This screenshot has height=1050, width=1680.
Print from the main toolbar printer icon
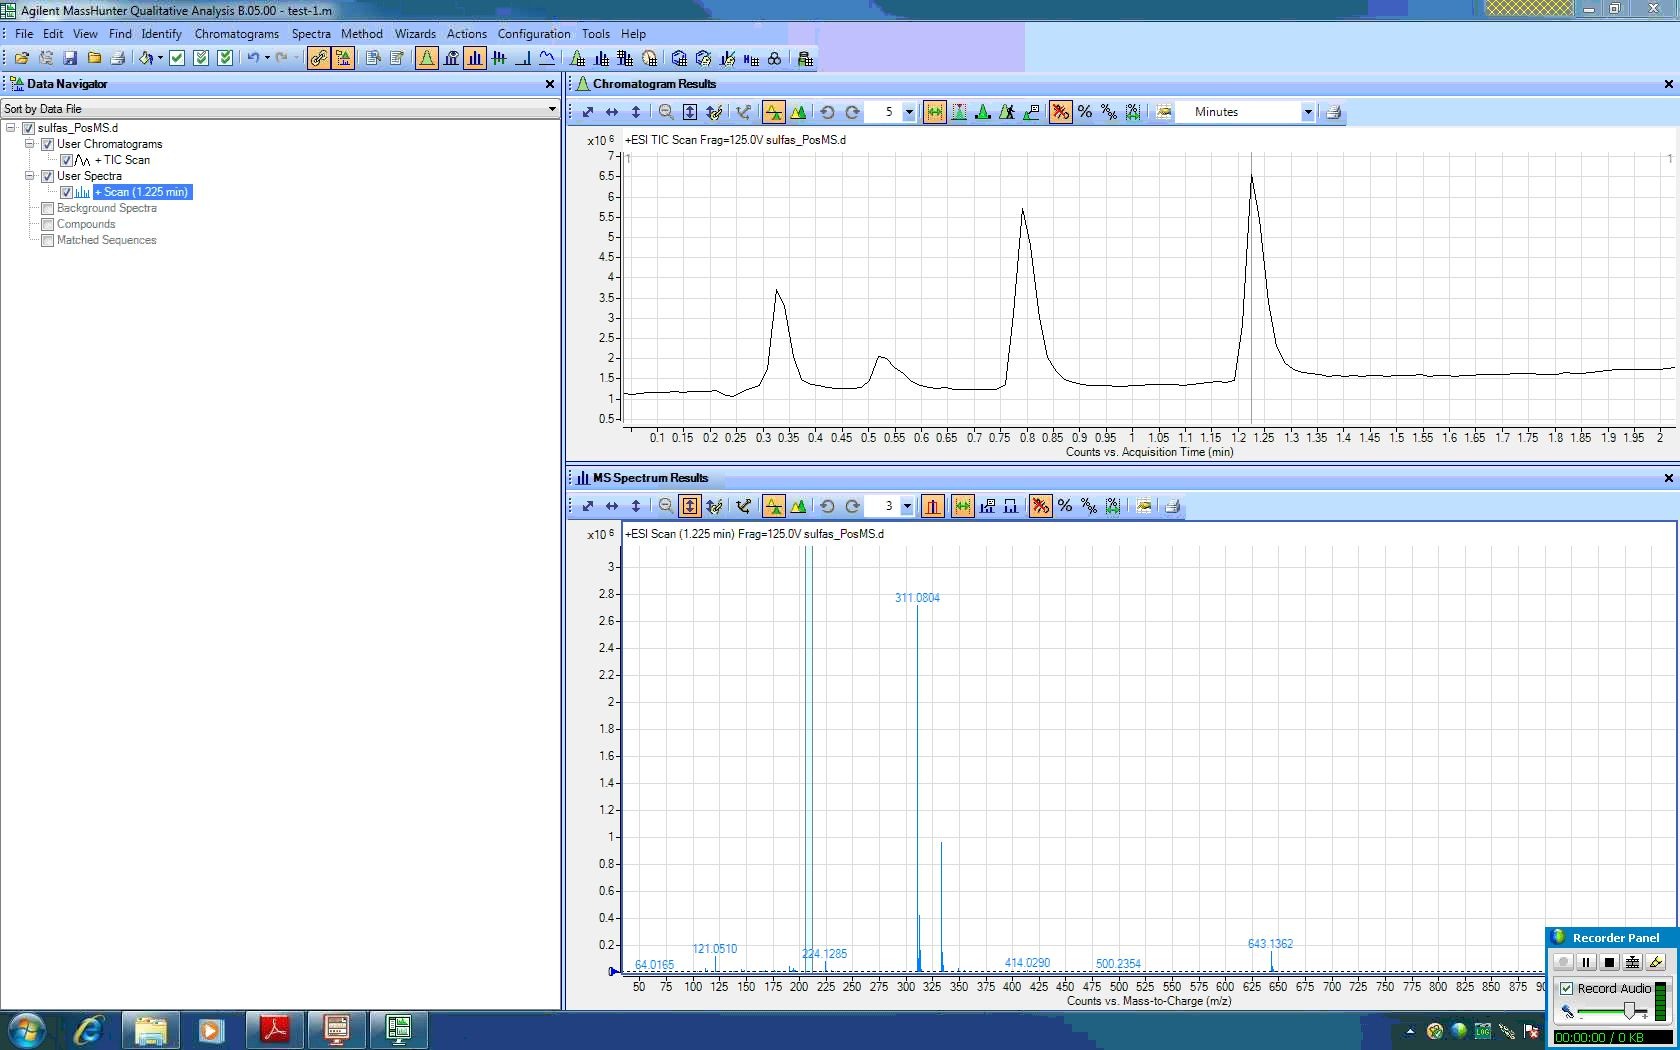118,58
